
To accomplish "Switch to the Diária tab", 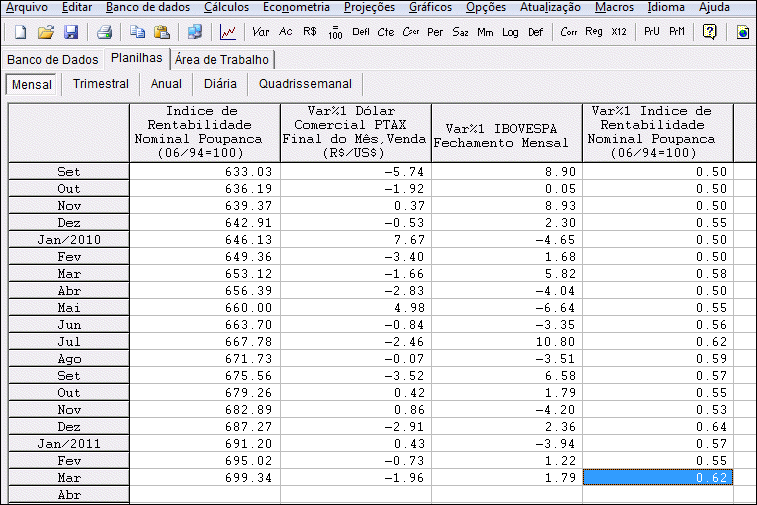I will coord(220,84).
